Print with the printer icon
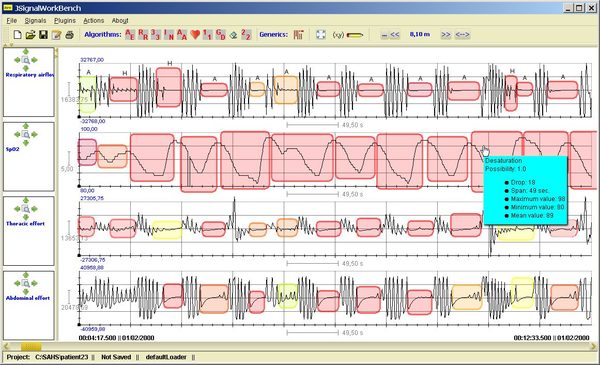Viewport: 600px width, 365px height. (x=69, y=35)
